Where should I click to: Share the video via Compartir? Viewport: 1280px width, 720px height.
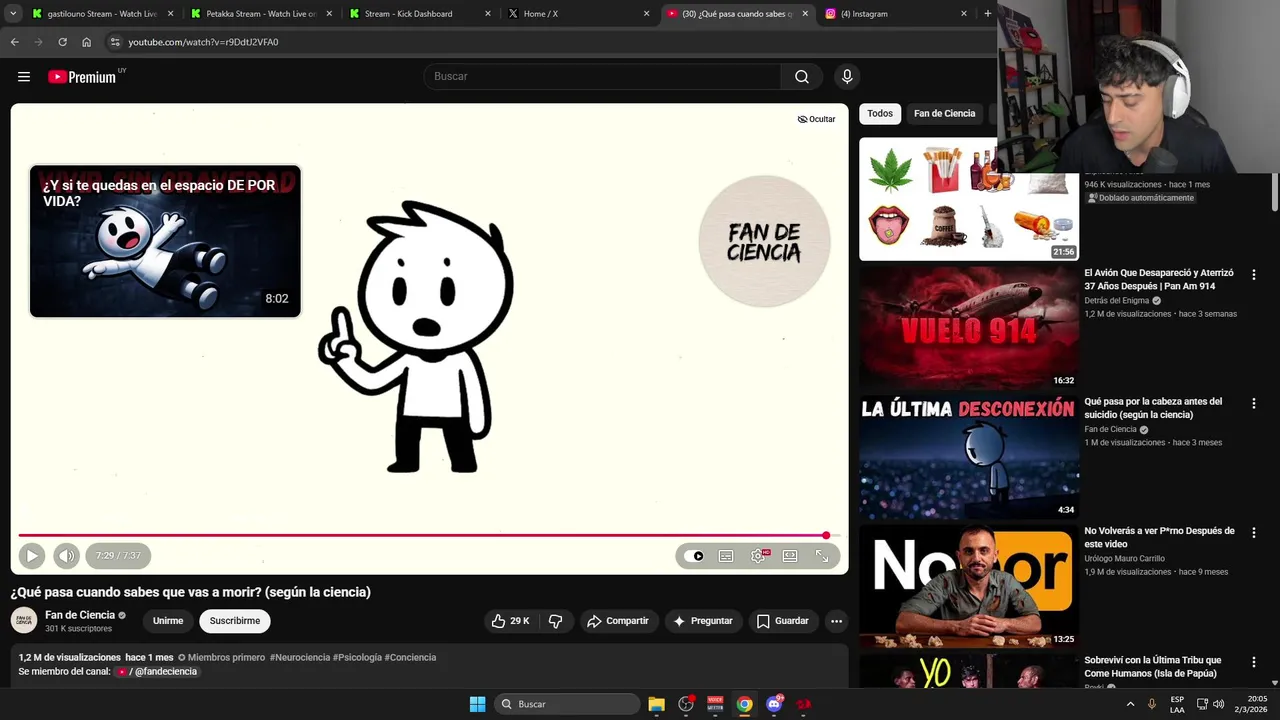[x=618, y=621]
